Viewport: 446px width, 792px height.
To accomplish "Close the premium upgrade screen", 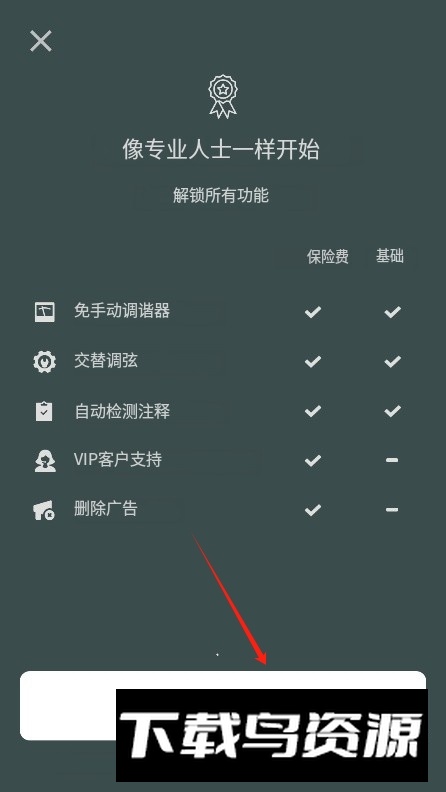I will (41, 41).
